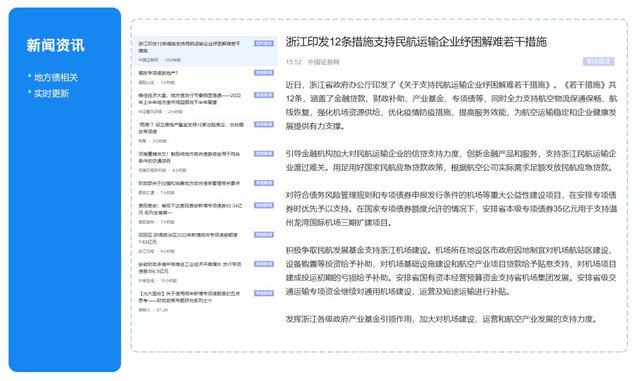Click the 新闻资讯 heading in the blue sidebar
This screenshot has height=381, width=640.
point(56,45)
